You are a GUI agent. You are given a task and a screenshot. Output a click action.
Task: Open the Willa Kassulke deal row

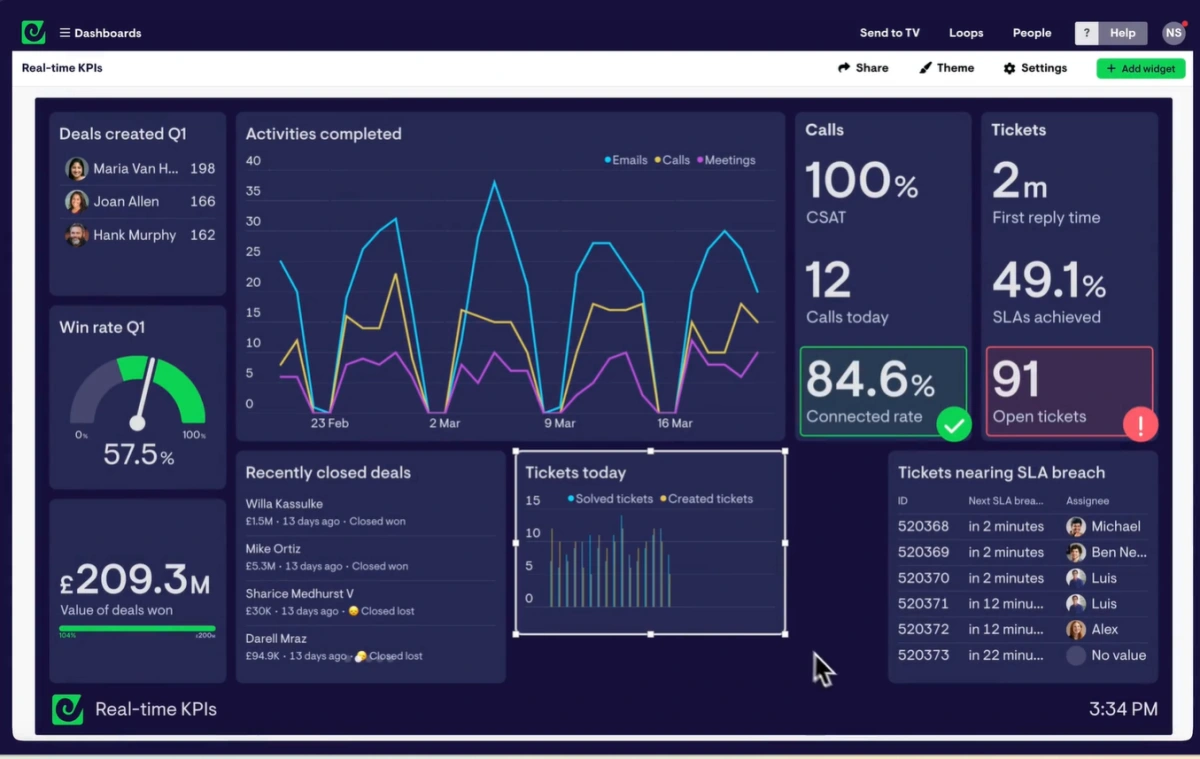click(370, 512)
